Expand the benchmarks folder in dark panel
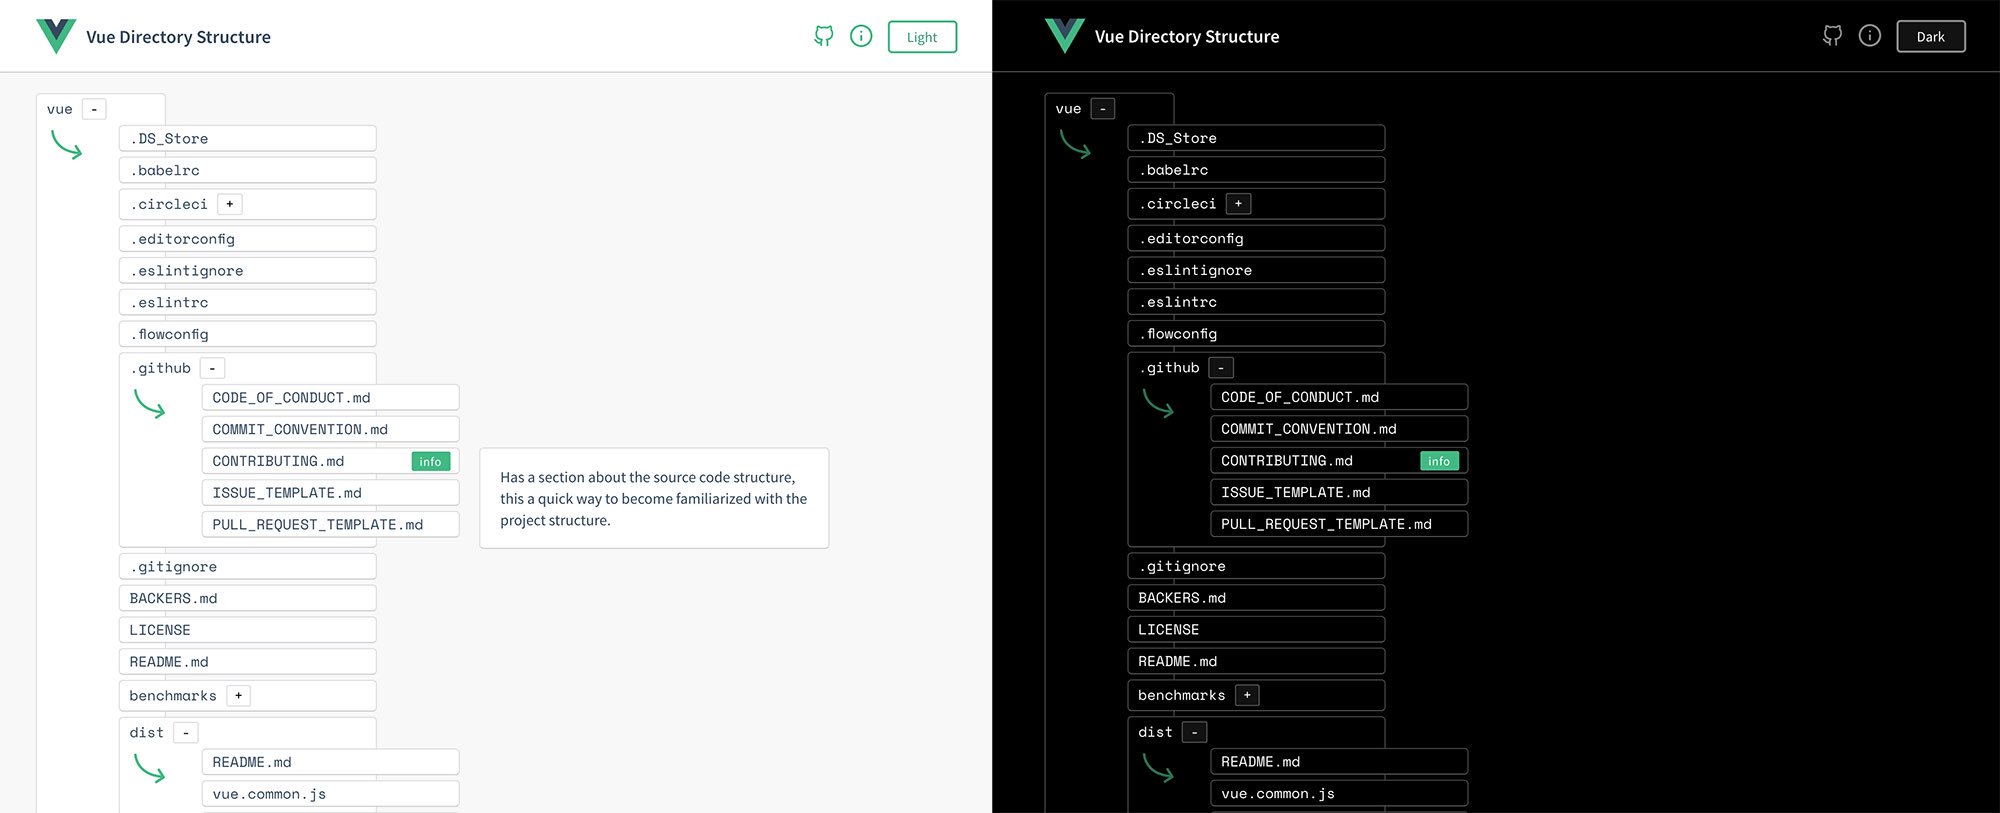 tap(1248, 696)
